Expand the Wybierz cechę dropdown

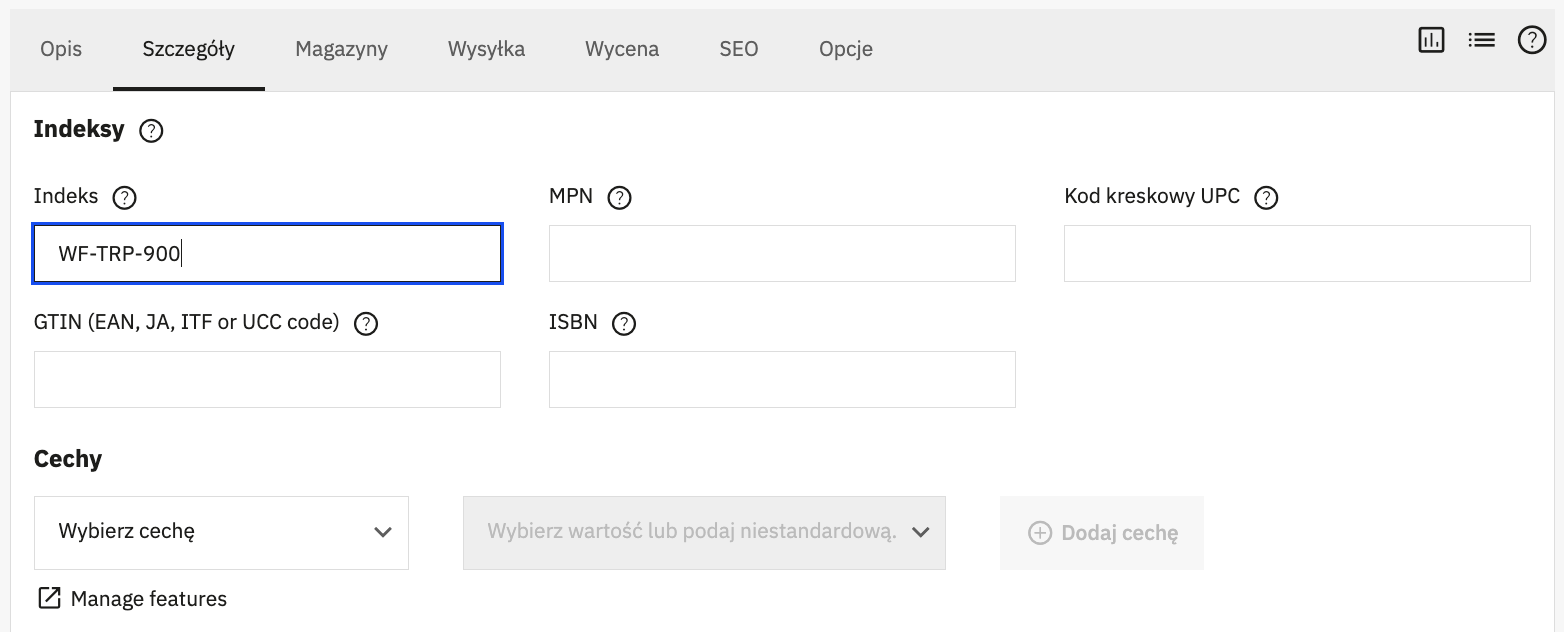(x=221, y=532)
